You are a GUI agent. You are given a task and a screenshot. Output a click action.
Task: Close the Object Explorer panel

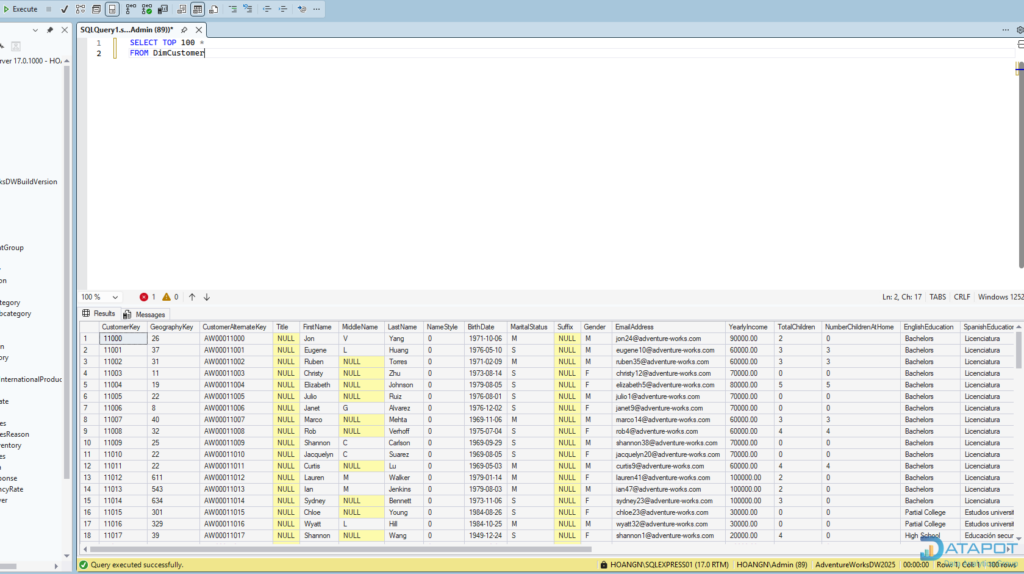(x=64, y=30)
